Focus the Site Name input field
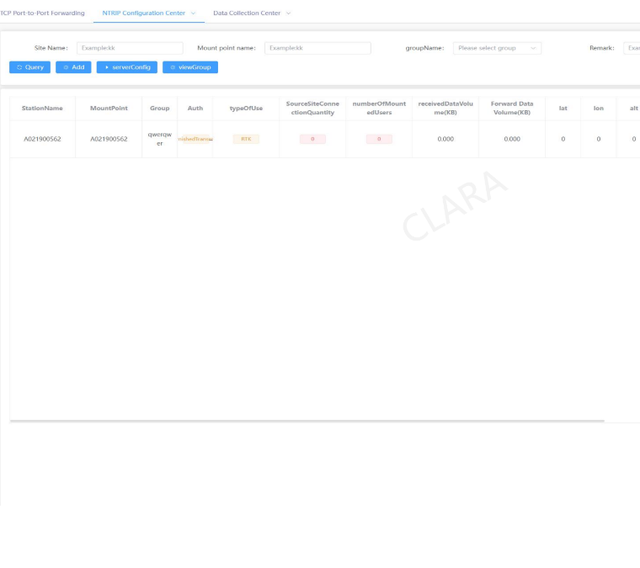The height and width of the screenshot is (568, 640). point(130,48)
